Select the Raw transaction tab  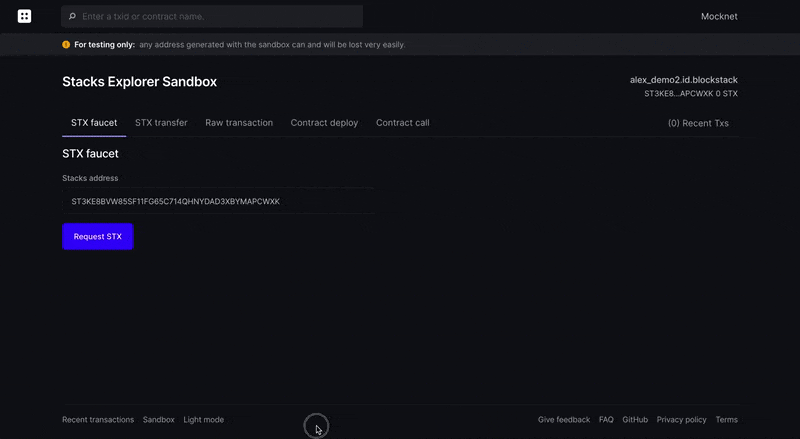239,123
